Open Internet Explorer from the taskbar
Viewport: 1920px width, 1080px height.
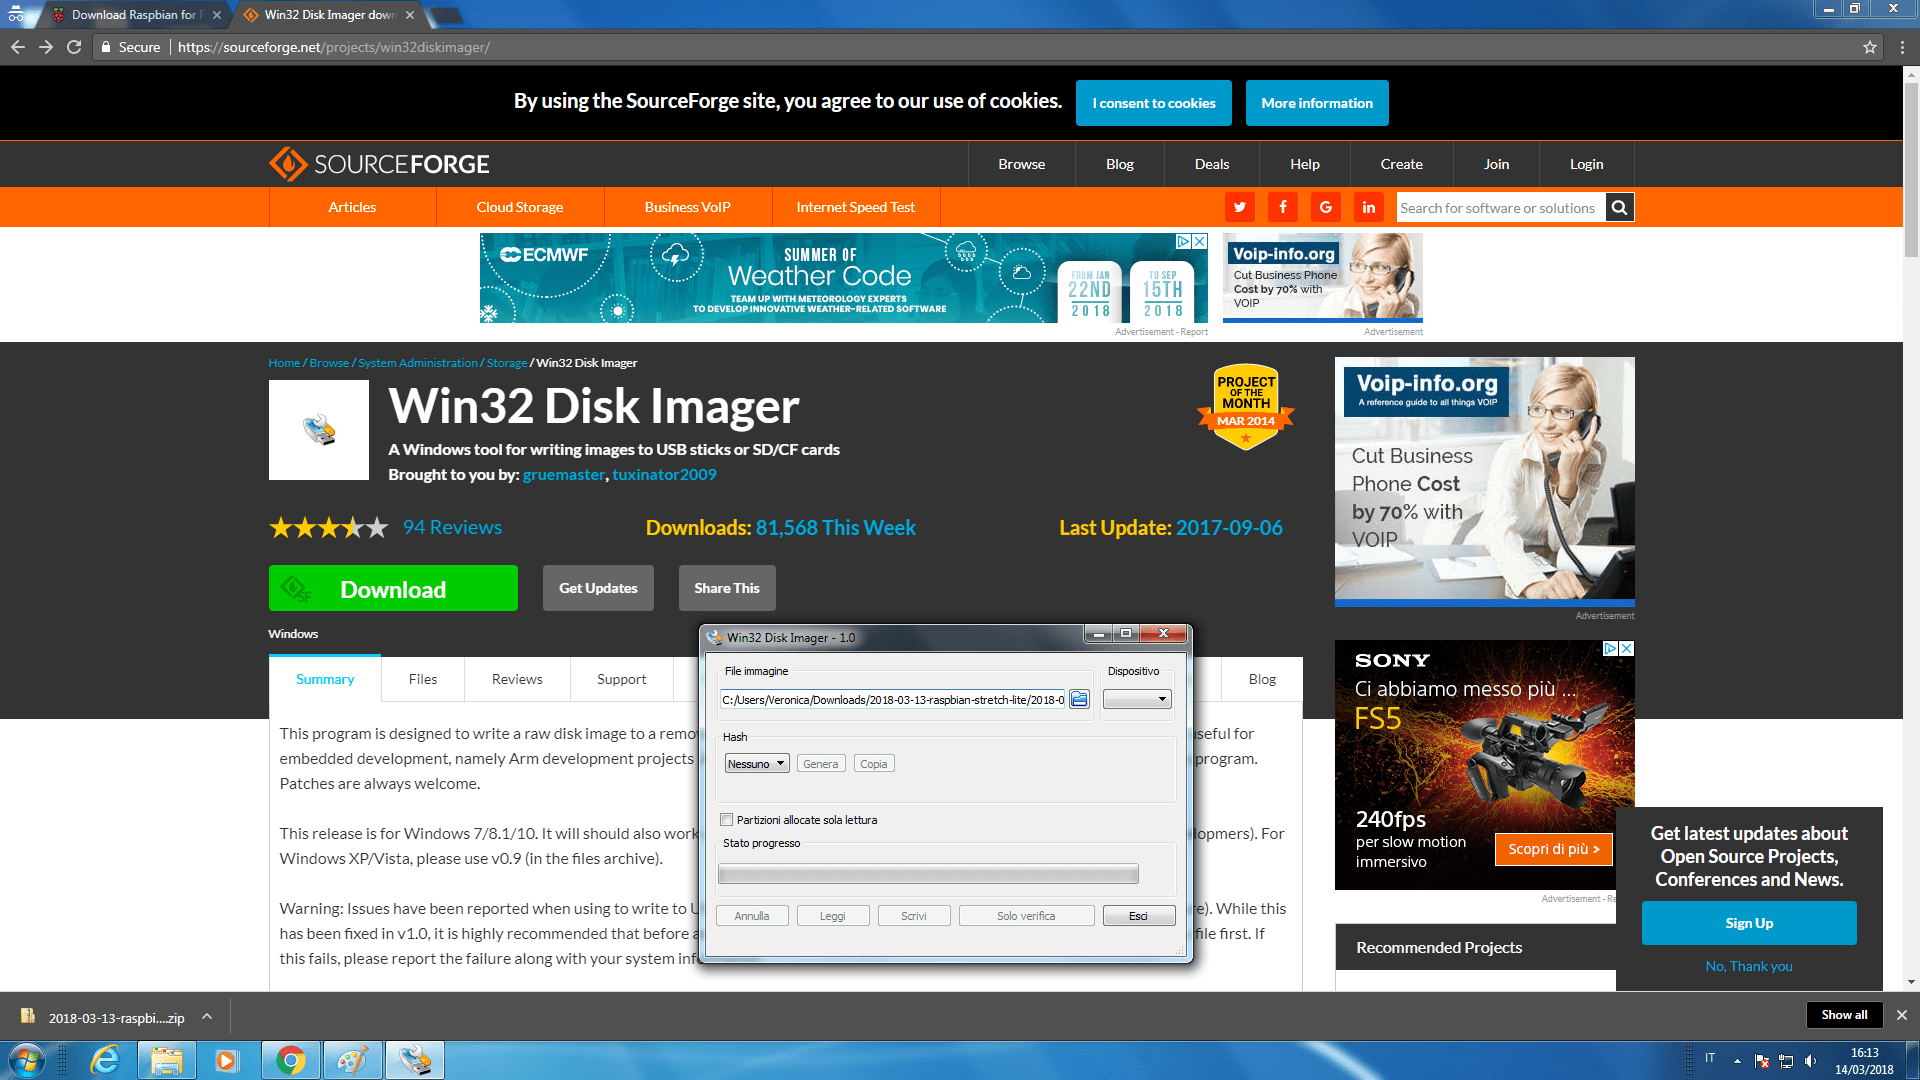point(104,1060)
